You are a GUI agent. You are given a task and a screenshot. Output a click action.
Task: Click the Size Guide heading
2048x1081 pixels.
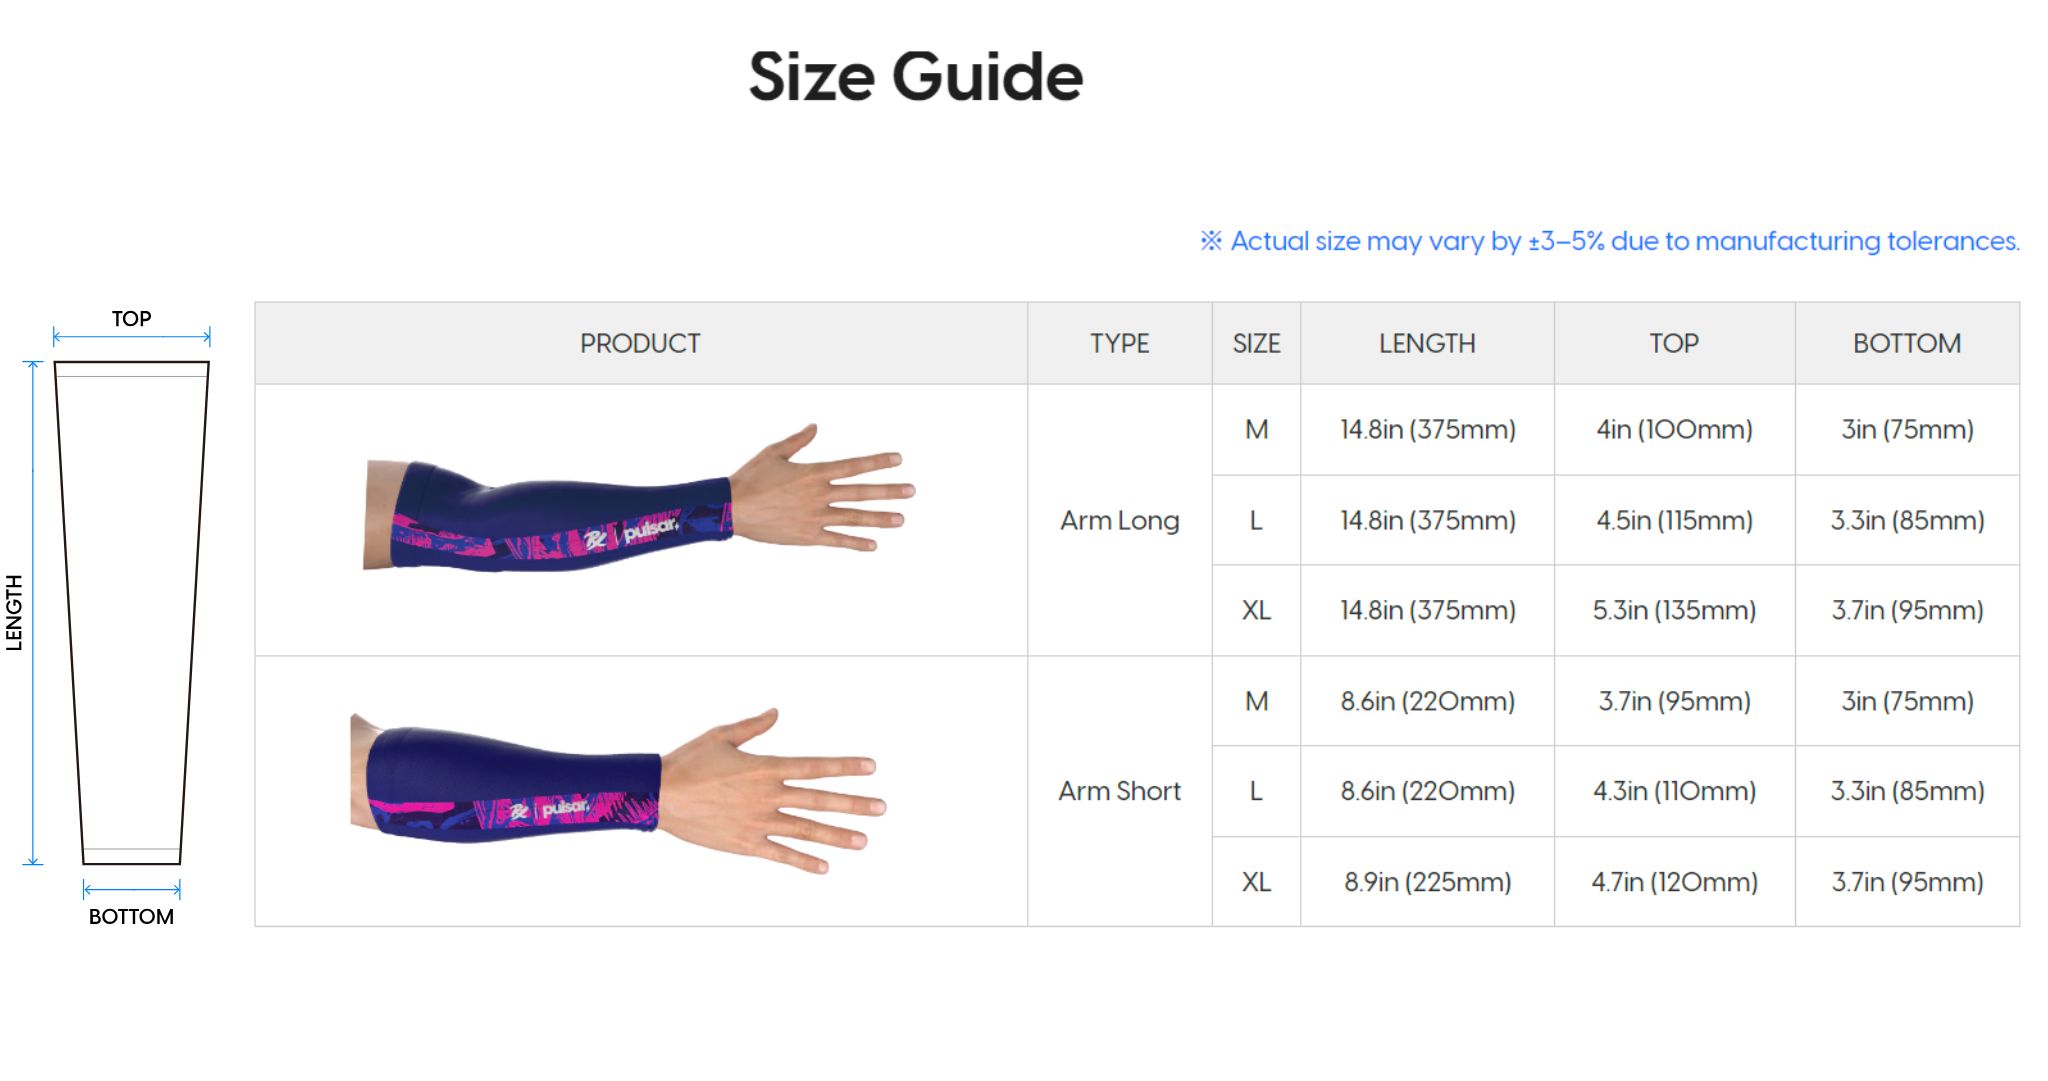[915, 77]
